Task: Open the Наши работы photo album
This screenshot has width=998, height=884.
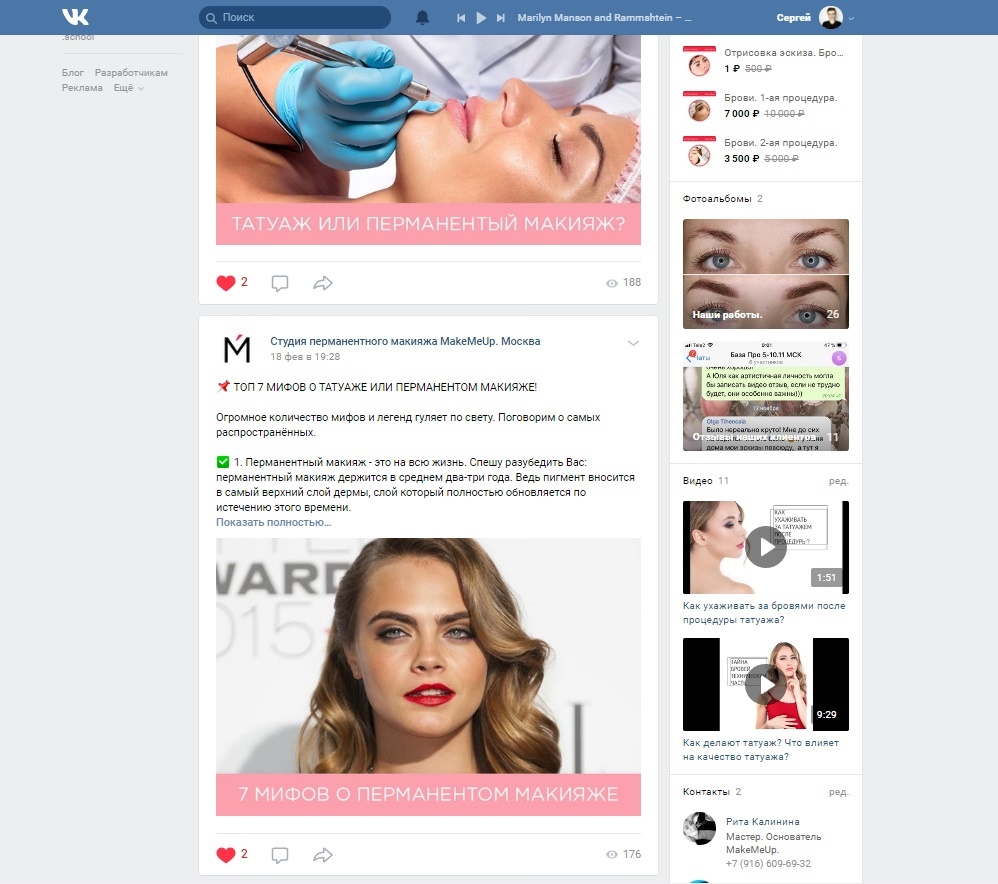Action: pos(766,274)
